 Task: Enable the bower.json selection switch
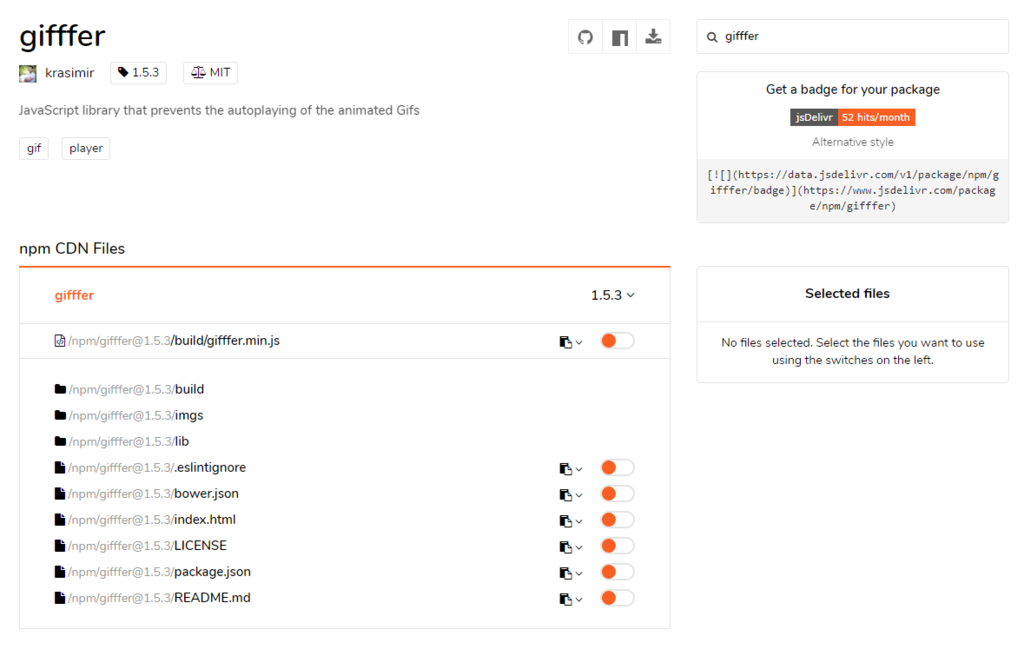tap(617, 493)
